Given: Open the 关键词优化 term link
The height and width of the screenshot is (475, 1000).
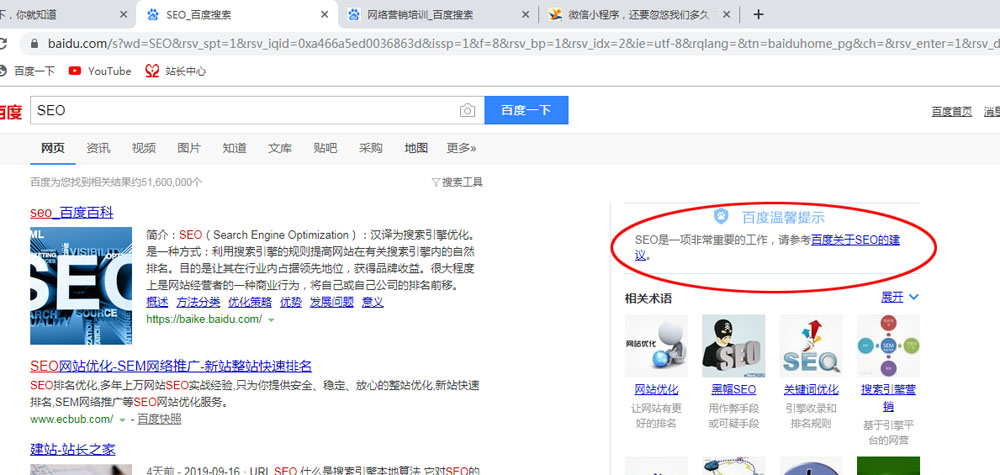Looking at the screenshot, I should pyautogui.click(x=811, y=390).
